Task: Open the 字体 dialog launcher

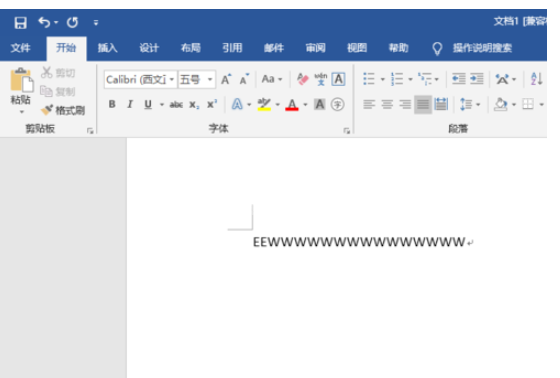Action: [346, 131]
